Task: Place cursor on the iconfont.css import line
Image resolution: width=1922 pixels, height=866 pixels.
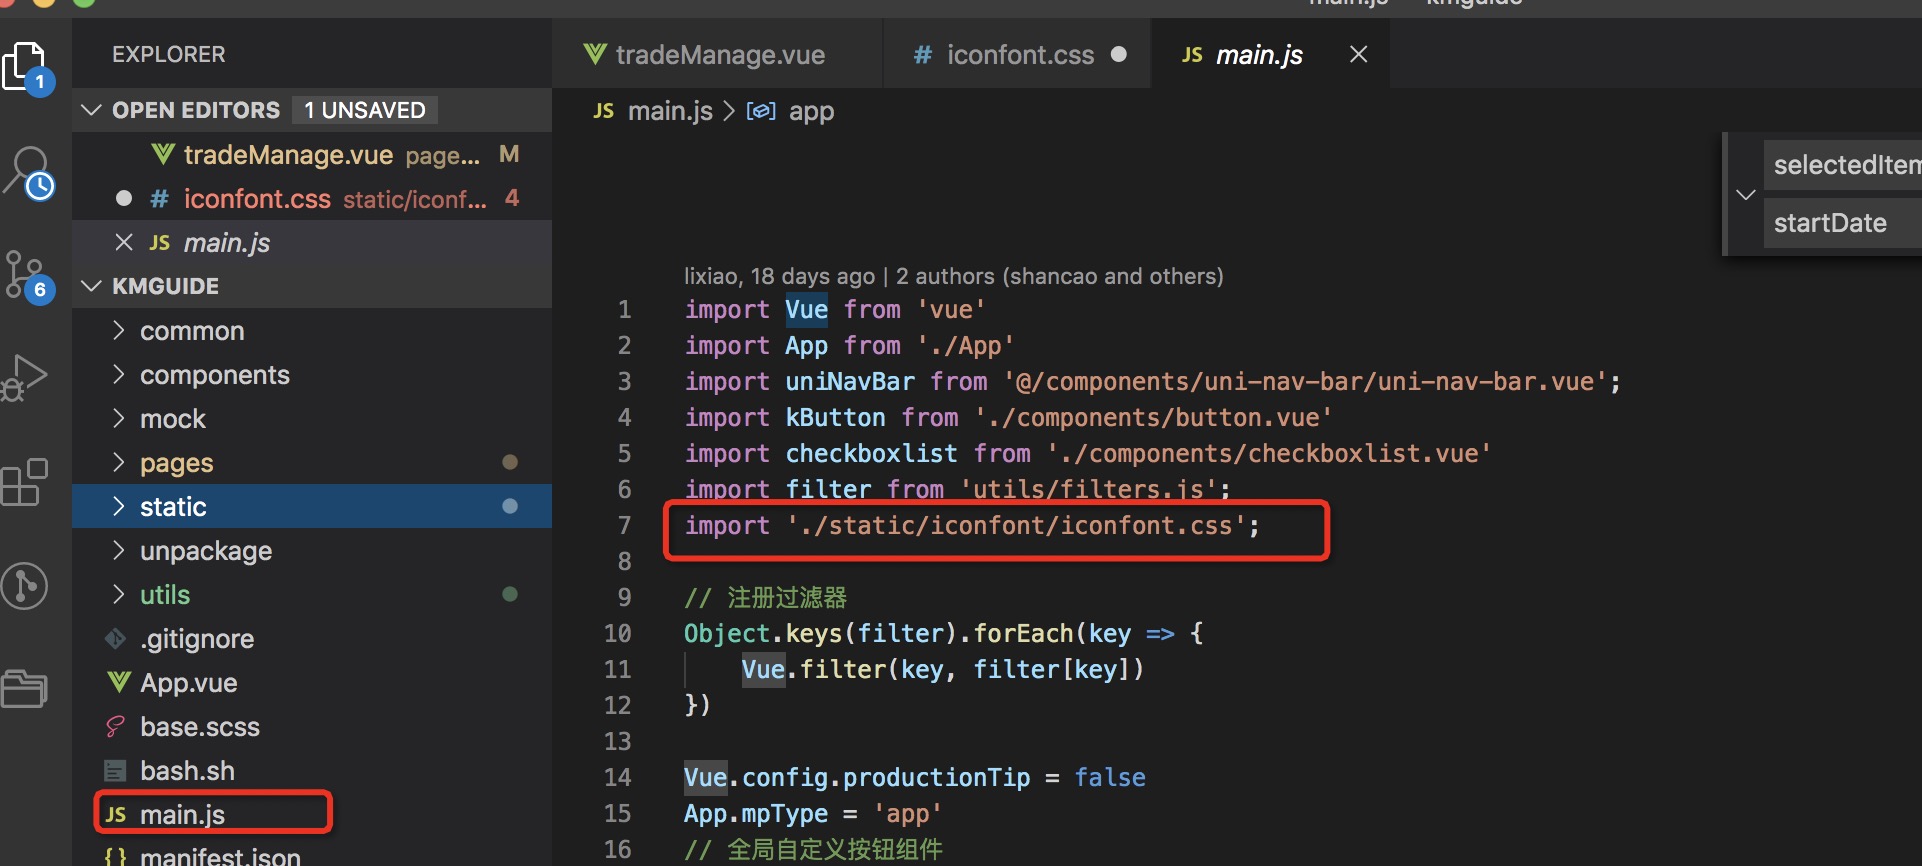Action: (972, 525)
